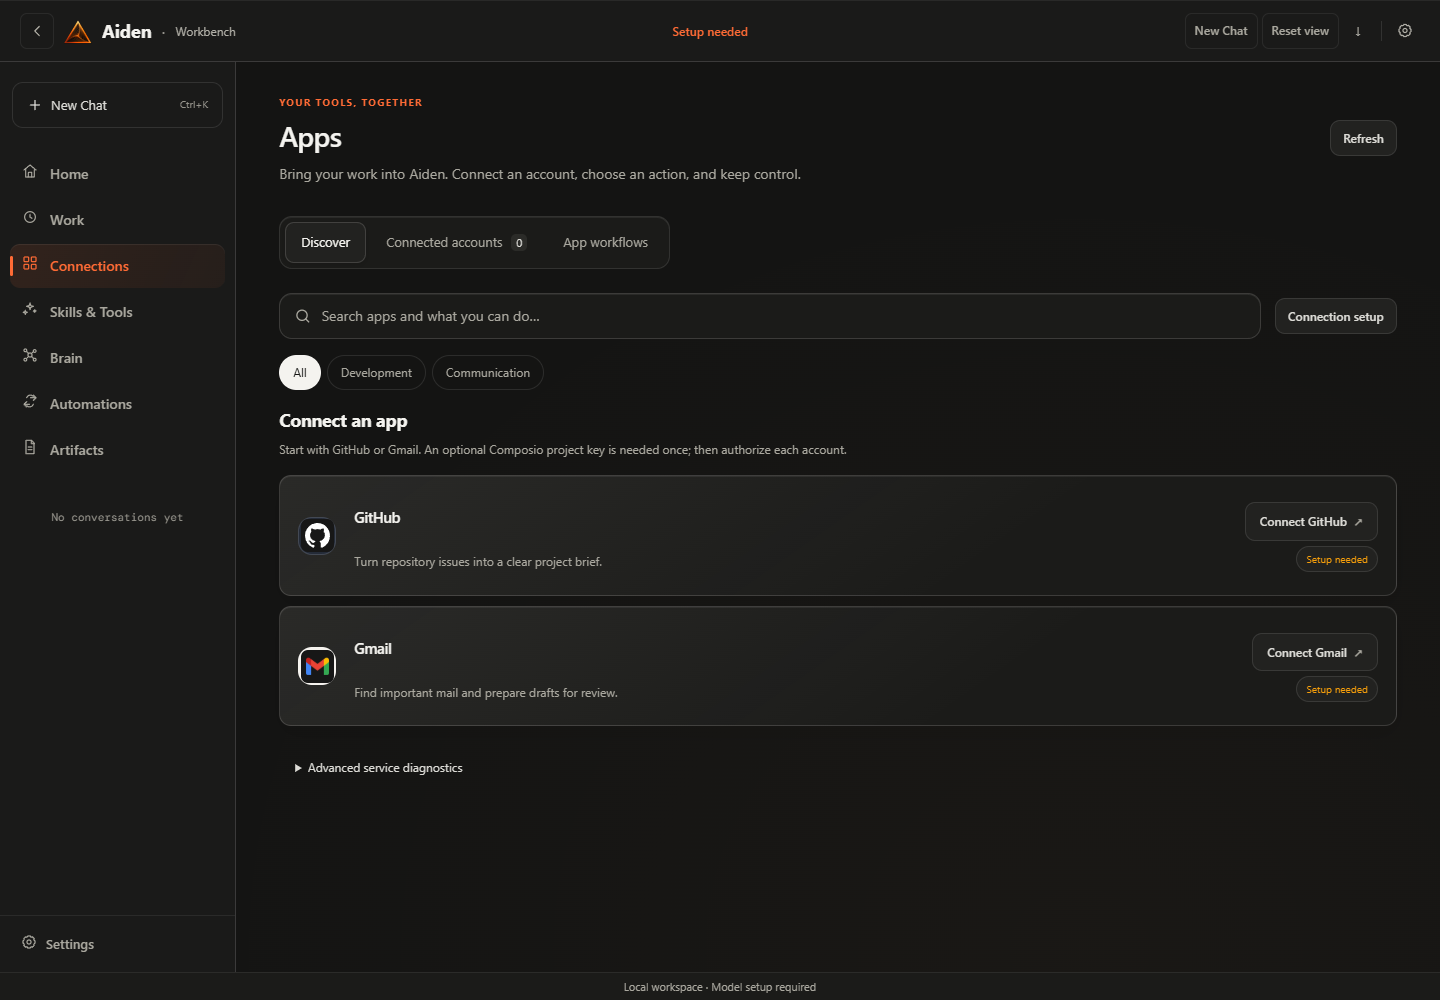Expand Advanced service diagnostics
Screen dimensions: 1440x1000
(379, 768)
